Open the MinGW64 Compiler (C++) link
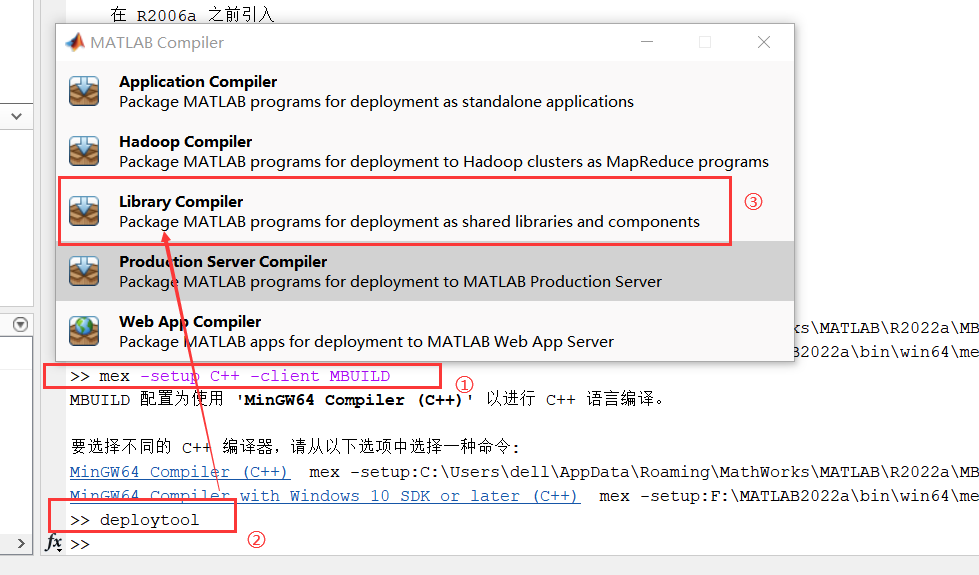The width and height of the screenshot is (979, 575). (x=179, y=472)
